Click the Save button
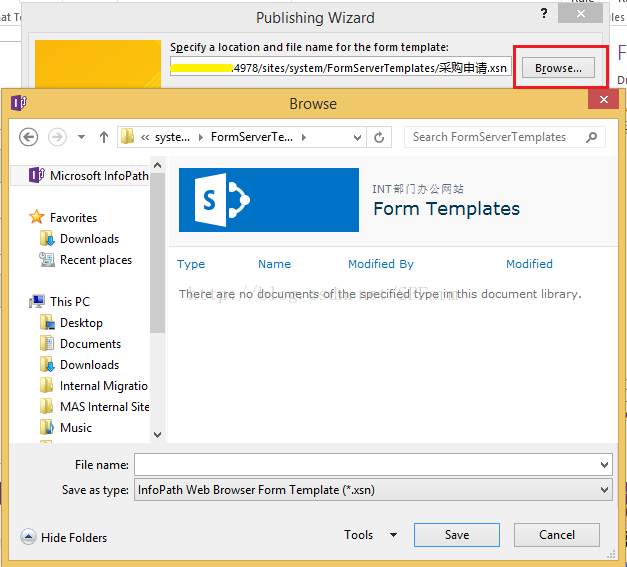Image resolution: width=627 pixels, height=567 pixels. tap(457, 535)
